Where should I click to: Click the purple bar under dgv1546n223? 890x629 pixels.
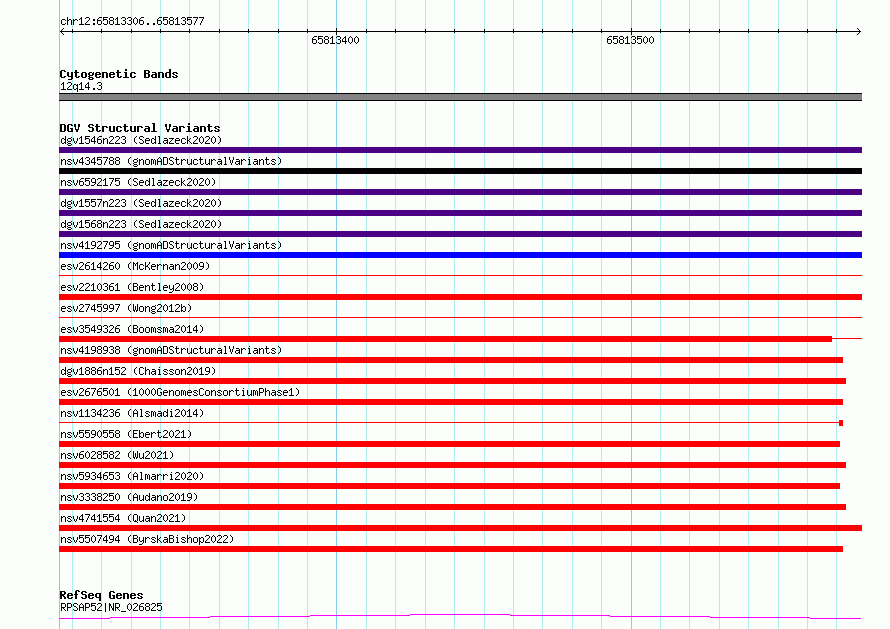pos(460,150)
